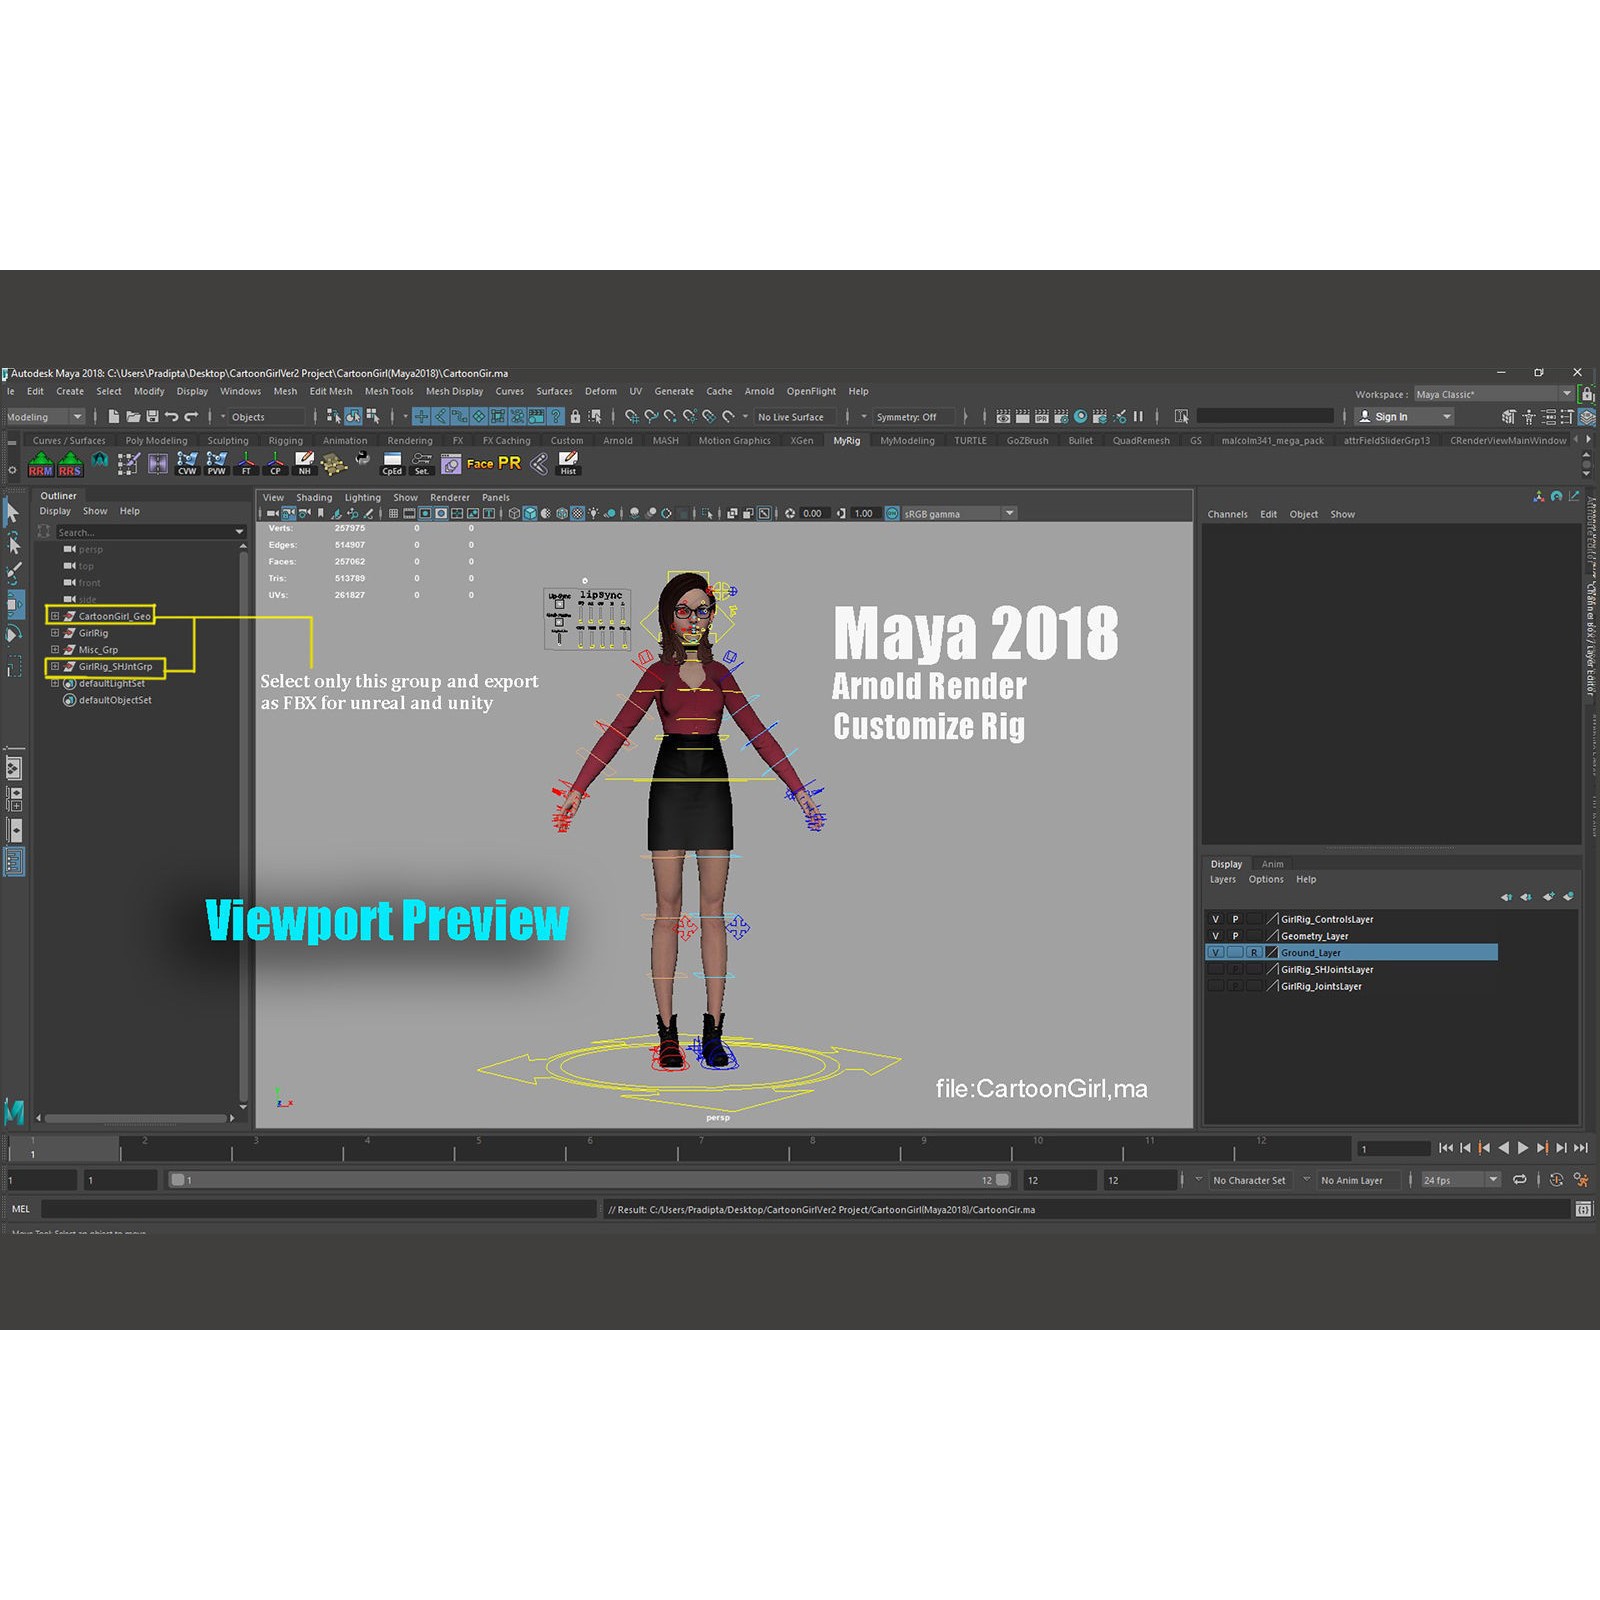Toggle visibility of Ground_Layer
This screenshot has width=1600, height=1600.
point(1216,953)
